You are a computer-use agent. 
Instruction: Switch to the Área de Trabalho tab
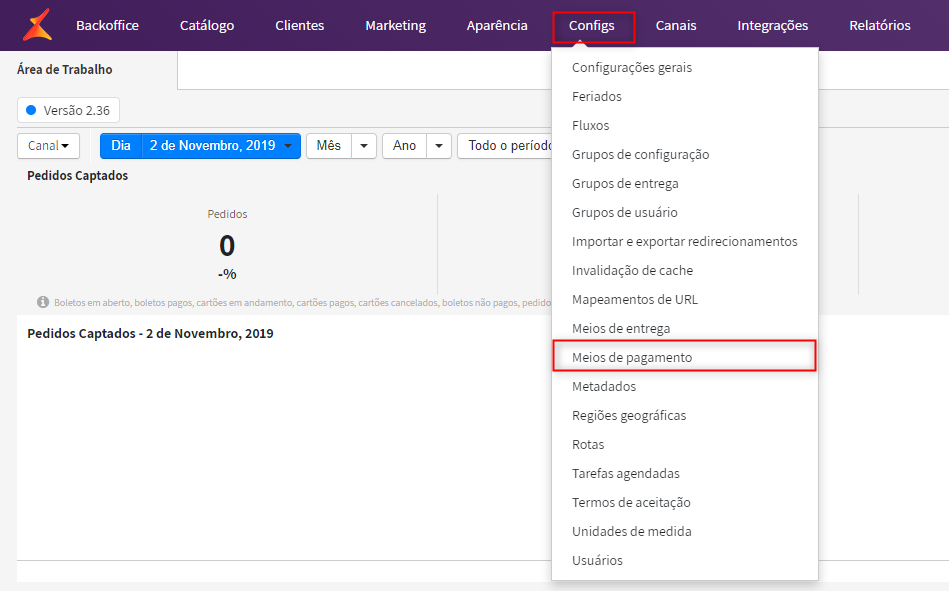point(65,70)
